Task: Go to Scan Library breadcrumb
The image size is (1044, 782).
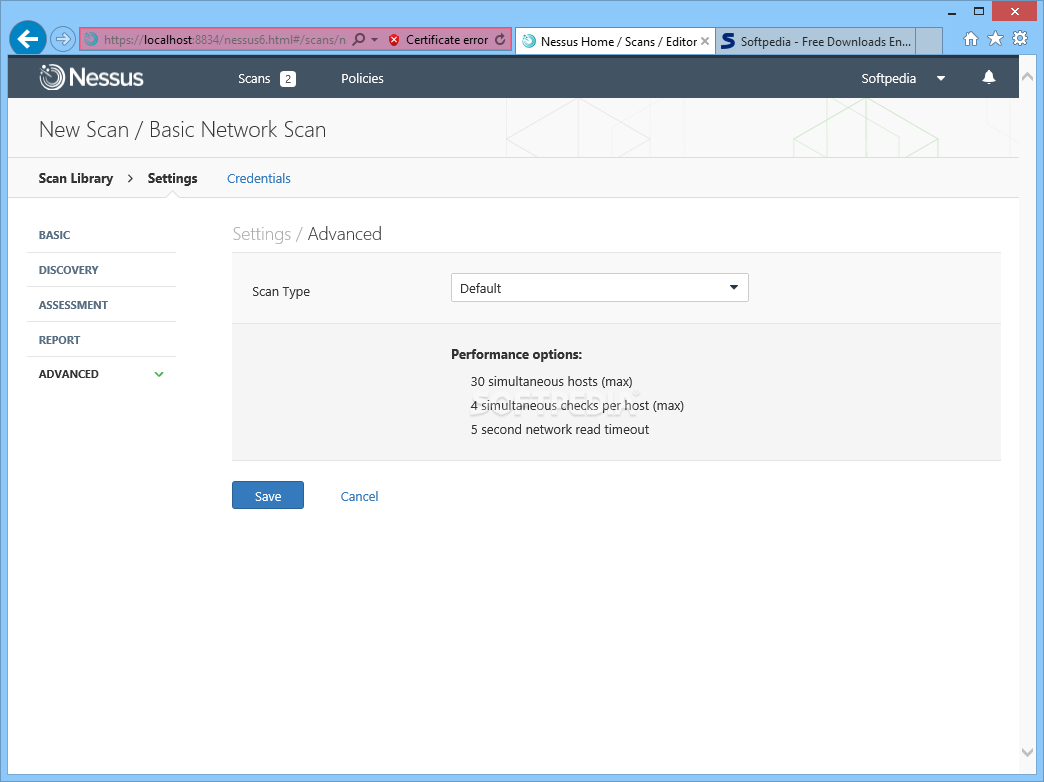Action: [76, 179]
